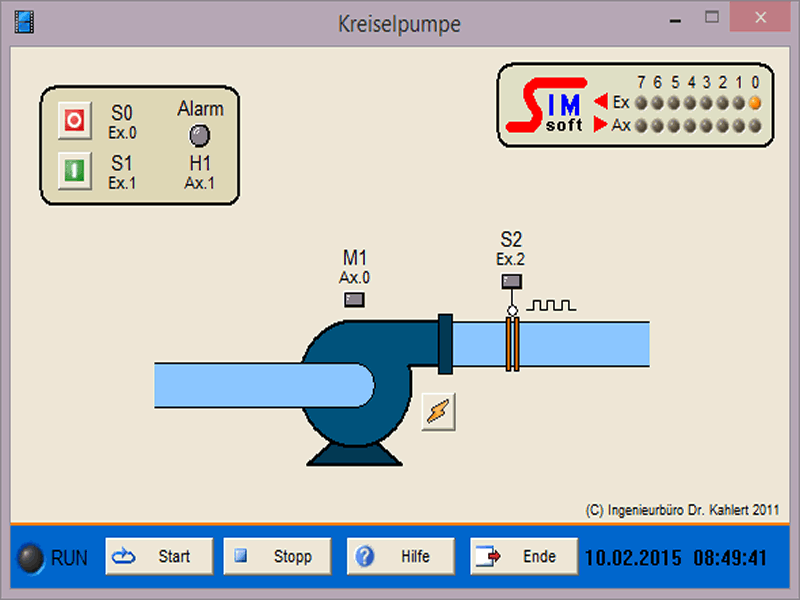The image size is (800, 600).
Task: Toggle the lit orange Ex bit 0 LED
Action: click(x=755, y=102)
